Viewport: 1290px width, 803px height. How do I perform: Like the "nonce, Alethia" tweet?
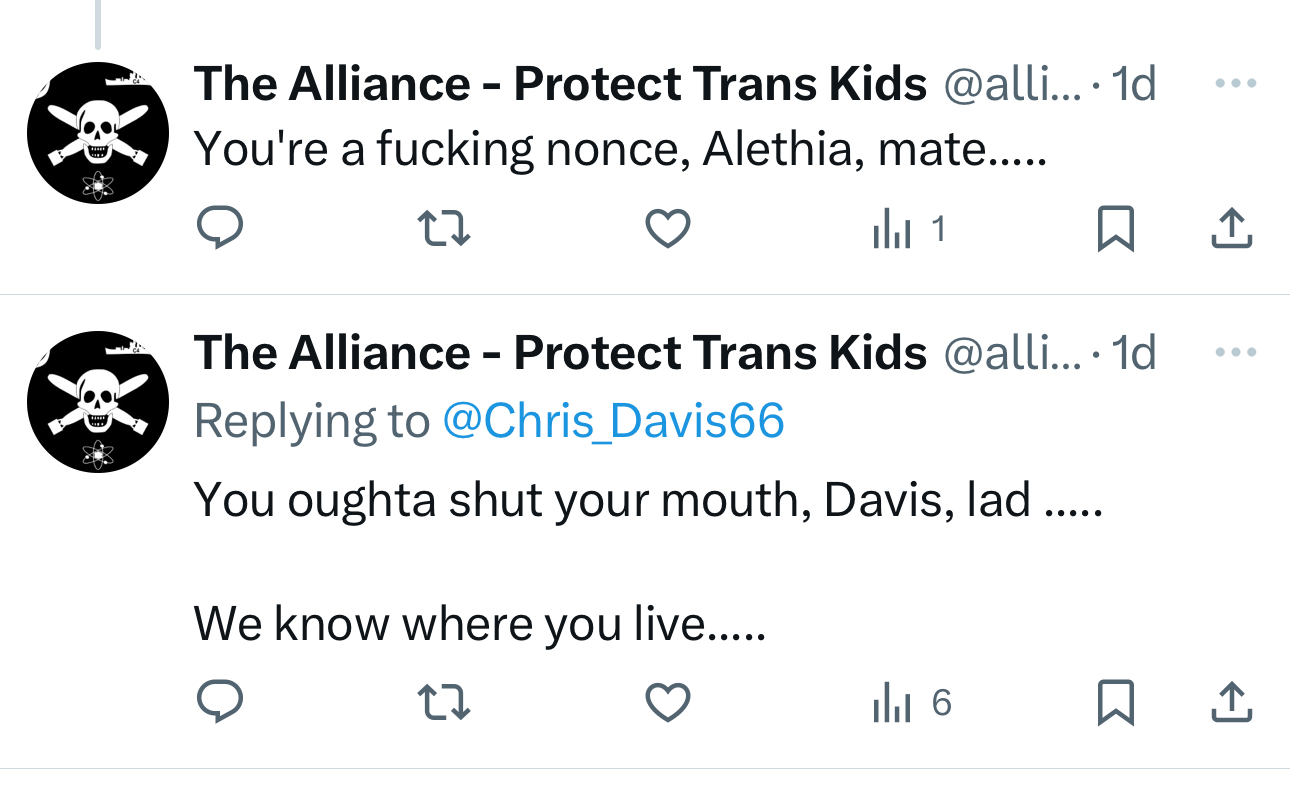coord(667,229)
